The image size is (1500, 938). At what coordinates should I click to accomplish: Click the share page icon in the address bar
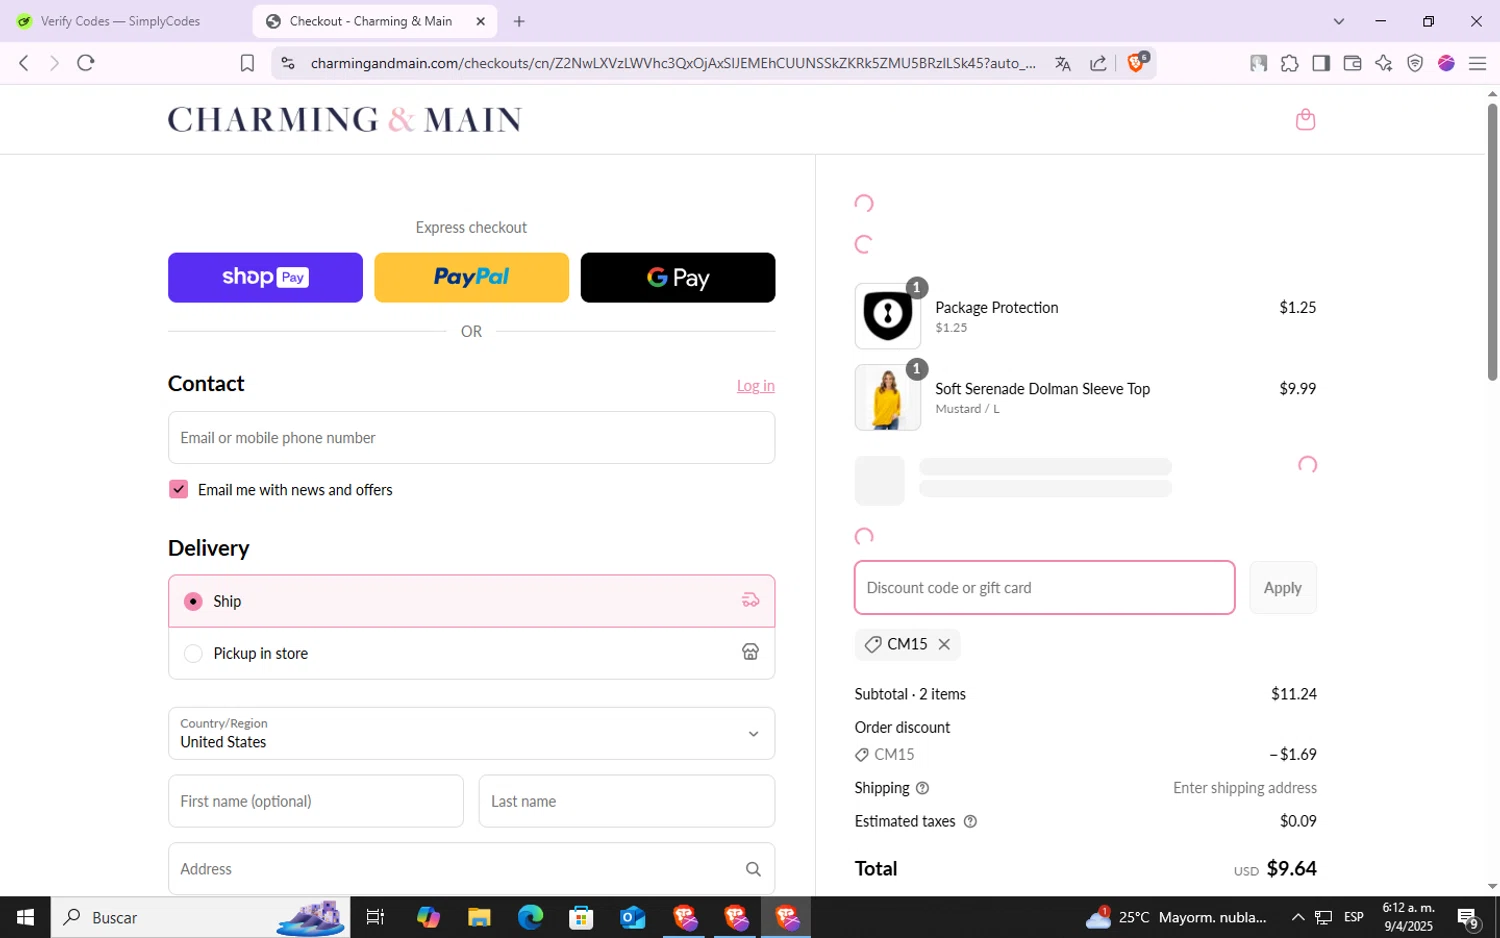click(x=1098, y=63)
